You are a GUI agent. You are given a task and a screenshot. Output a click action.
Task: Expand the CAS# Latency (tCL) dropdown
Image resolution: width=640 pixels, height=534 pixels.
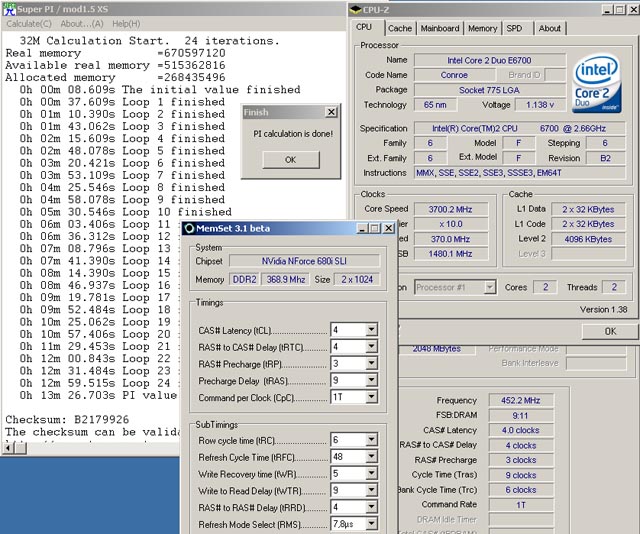click(371, 329)
